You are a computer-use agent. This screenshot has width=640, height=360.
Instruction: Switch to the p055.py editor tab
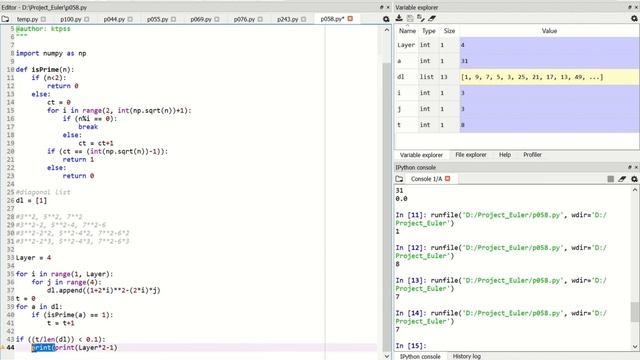pos(158,19)
